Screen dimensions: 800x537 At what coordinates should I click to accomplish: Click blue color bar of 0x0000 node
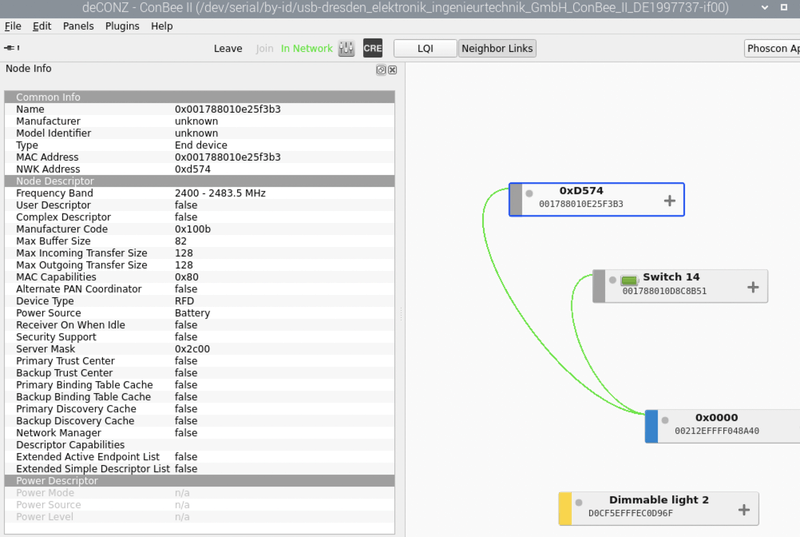(x=652, y=426)
